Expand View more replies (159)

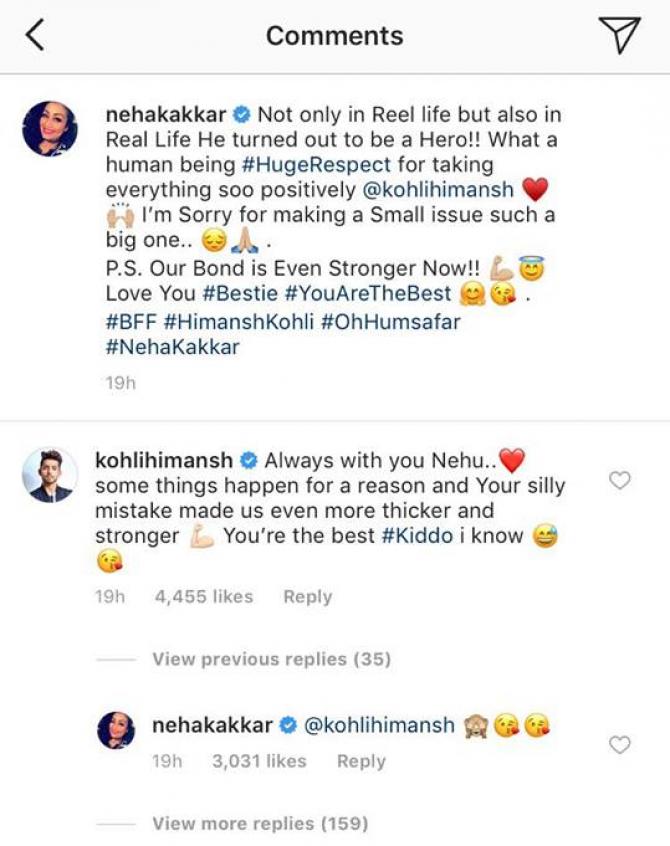coord(260,824)
